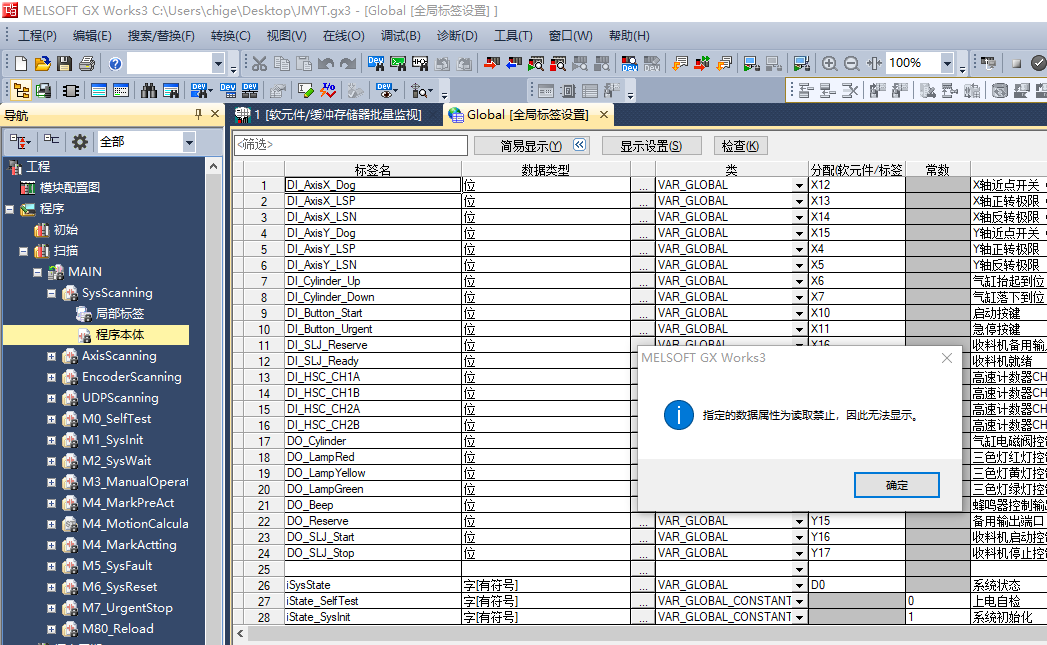Click the Print icon in toolbar
This screenshot has width=1047, height=645.
click(86, 63)
